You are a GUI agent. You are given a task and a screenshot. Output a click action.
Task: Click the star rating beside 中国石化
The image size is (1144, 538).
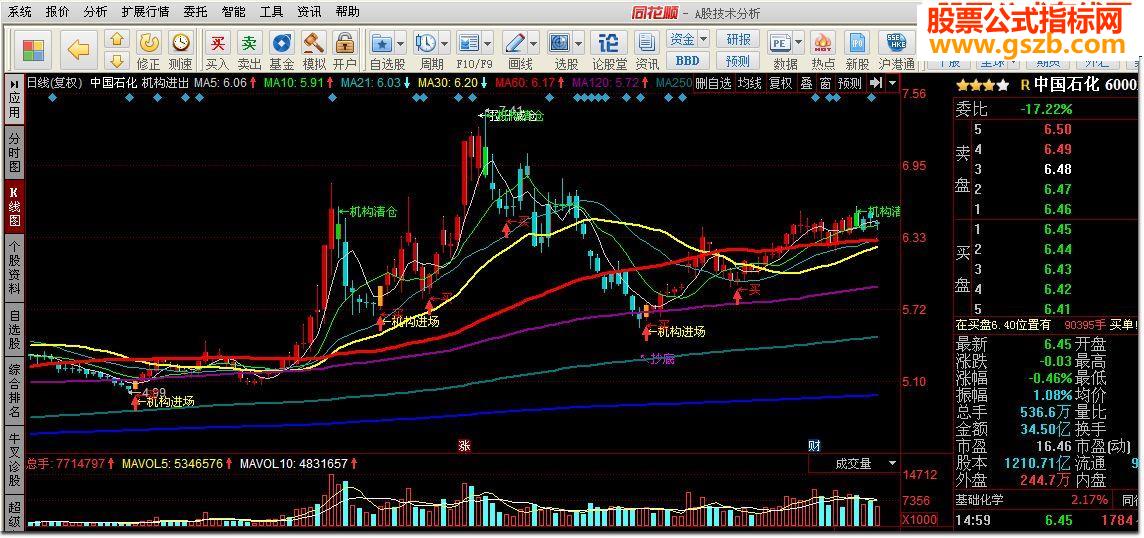pyautogui.click(x=984, y=85)
